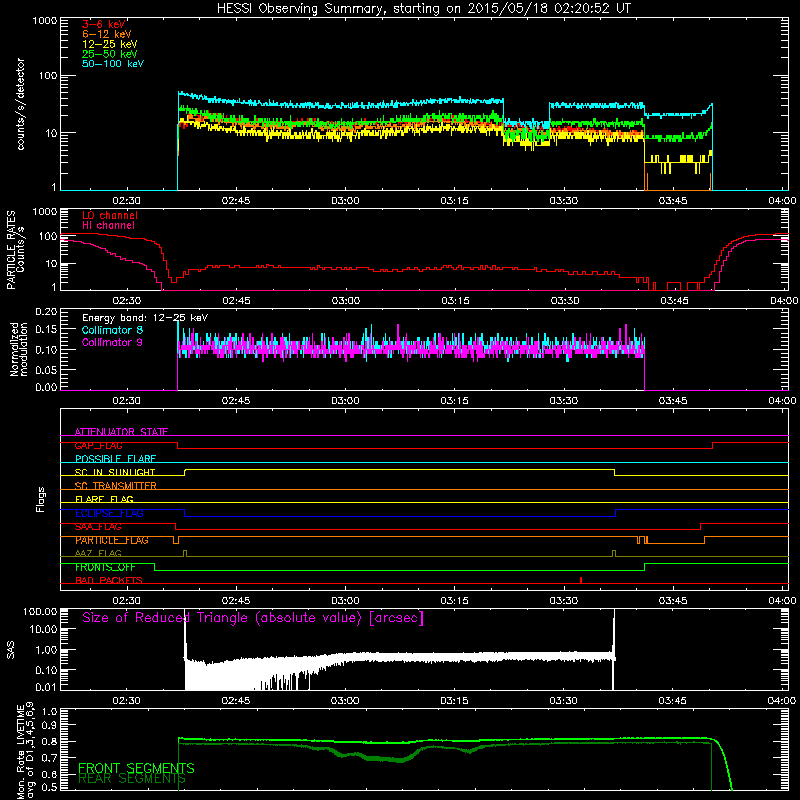Viewport: 800px width, 800px height.
Task: Select the Collimator 8 legend label
Action: 112,330
